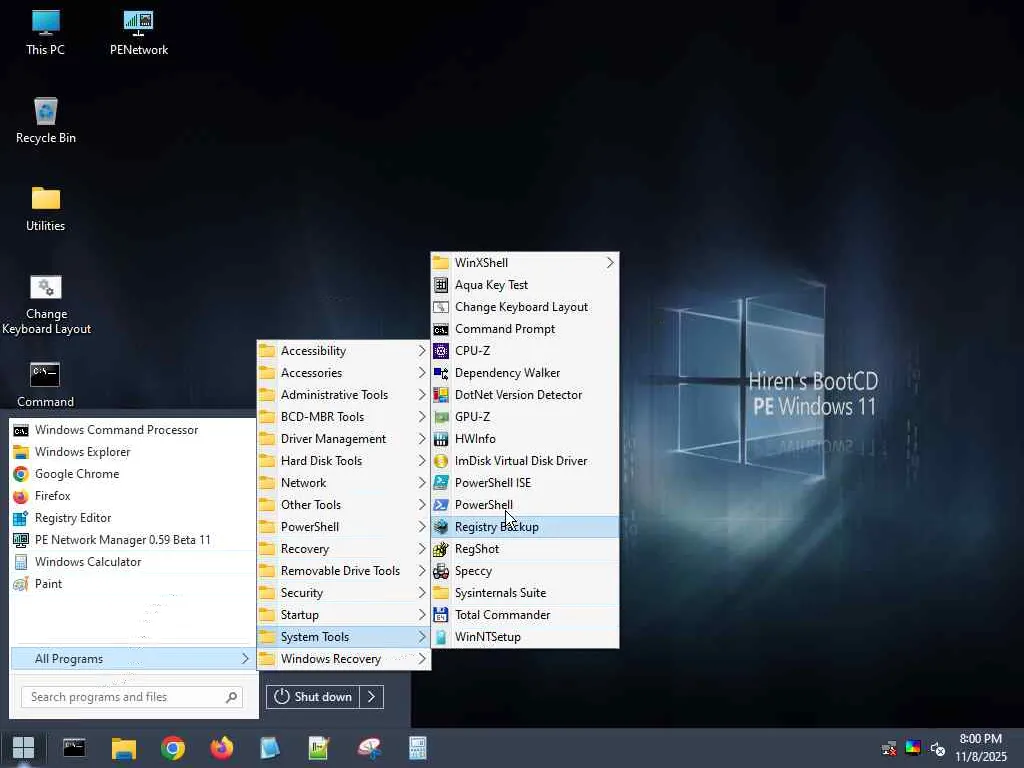The image size is (1024, 768).
Task: Click CPU-Z in System Tools menu
Action: tap(524, 351)
